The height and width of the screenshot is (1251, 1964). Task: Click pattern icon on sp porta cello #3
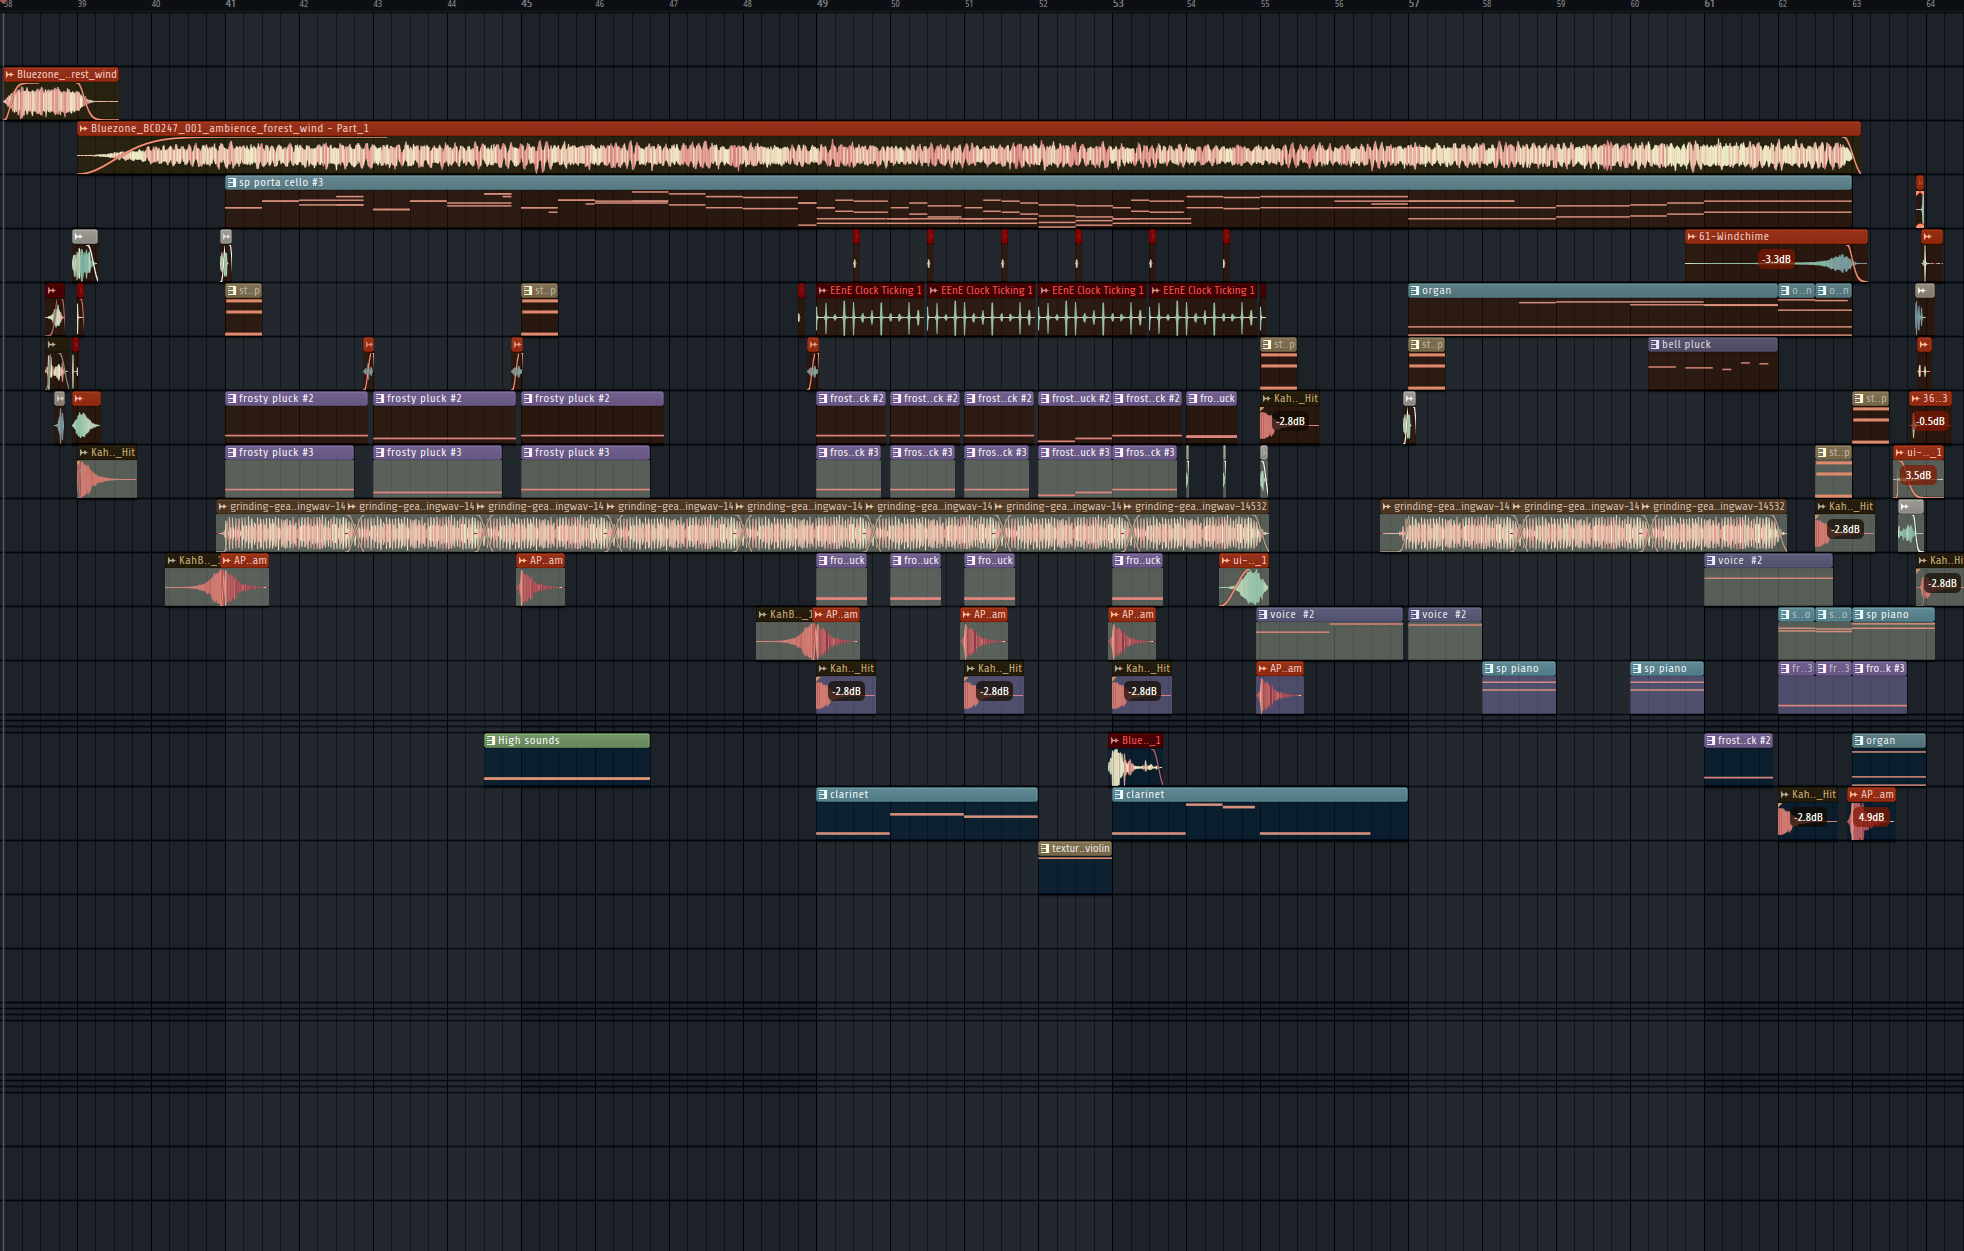point(232,183)
